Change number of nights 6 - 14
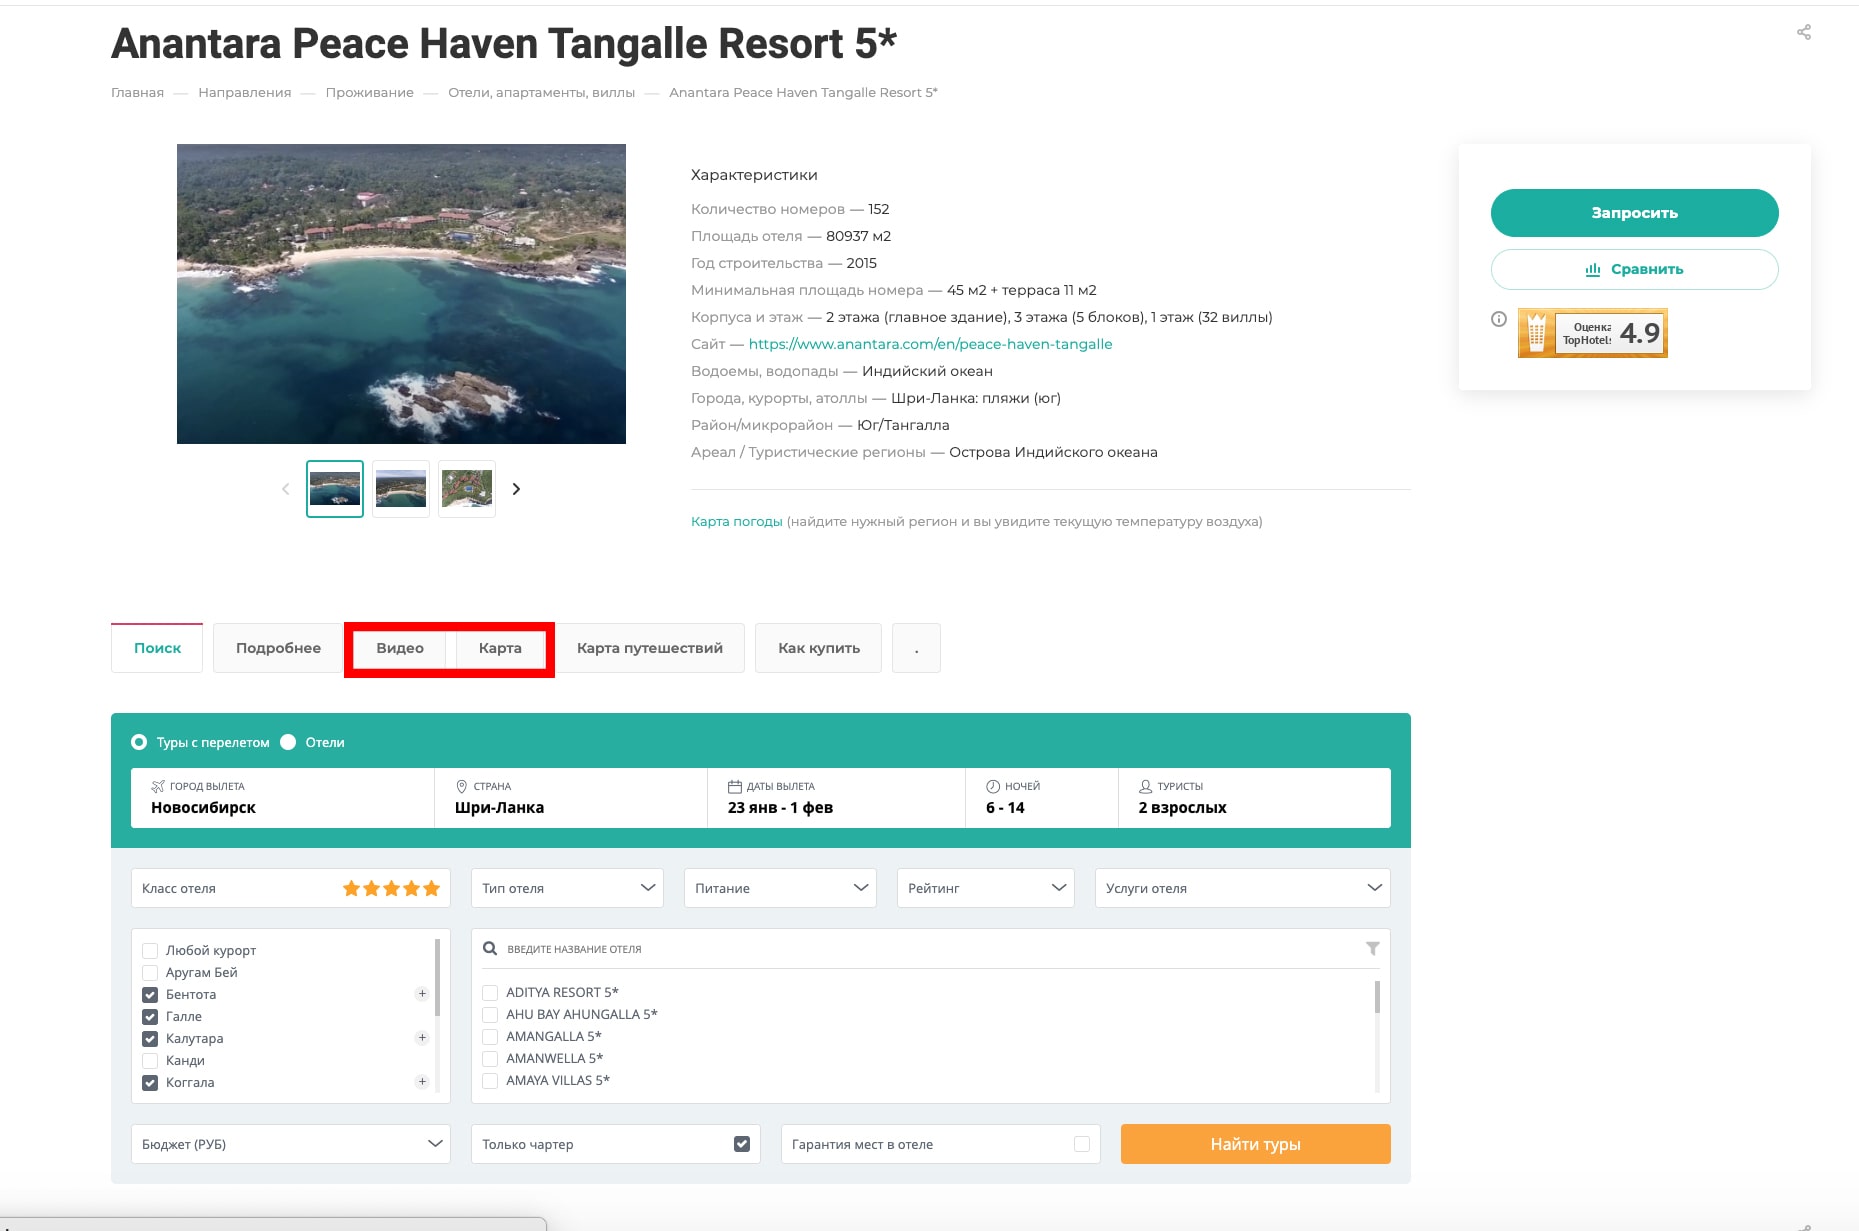The width and height of the screenshot is (1859, 1231). [x=1042, y=798]
